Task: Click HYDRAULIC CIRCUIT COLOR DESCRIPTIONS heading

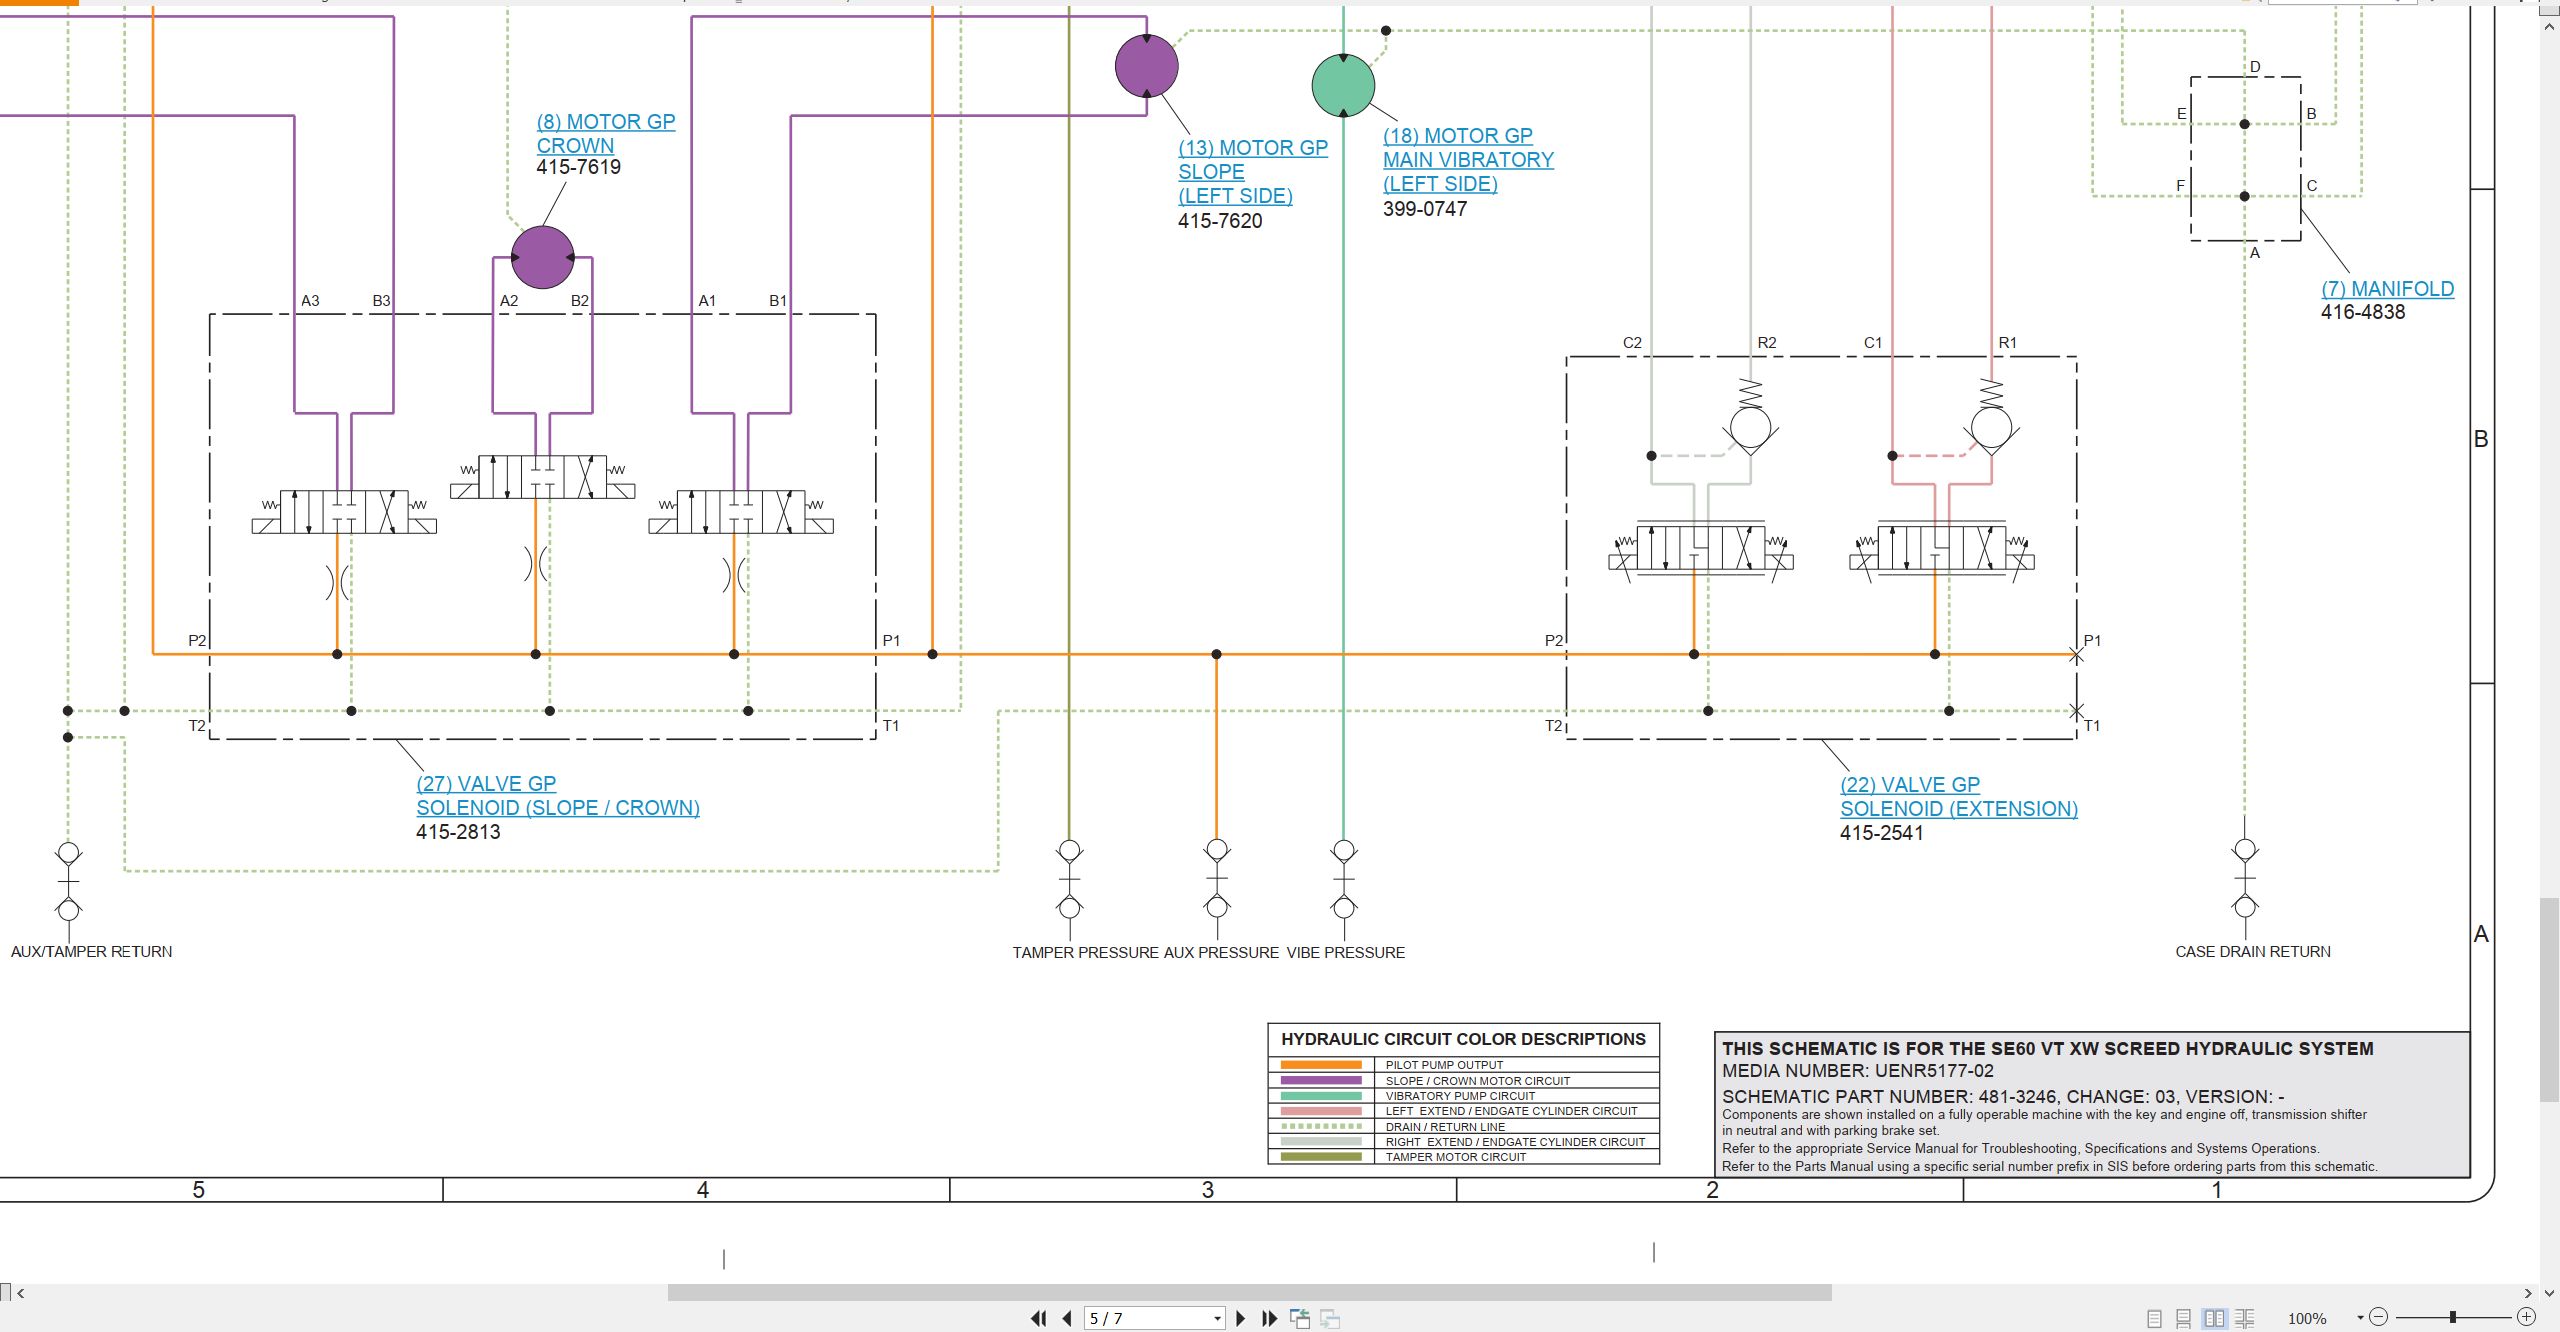Action: 1463,1039
